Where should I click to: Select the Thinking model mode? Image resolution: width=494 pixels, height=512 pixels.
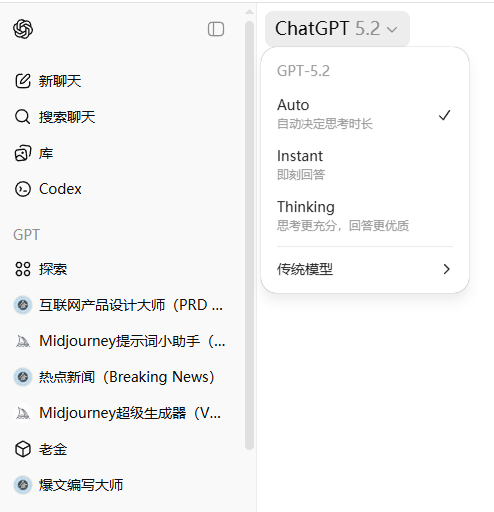[x=365, y=216]
